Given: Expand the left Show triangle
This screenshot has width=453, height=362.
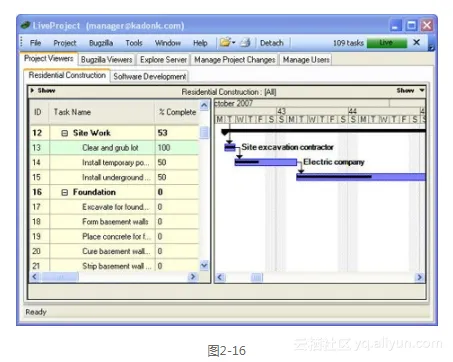Looking at the screenshot, I should click(32, 90).
